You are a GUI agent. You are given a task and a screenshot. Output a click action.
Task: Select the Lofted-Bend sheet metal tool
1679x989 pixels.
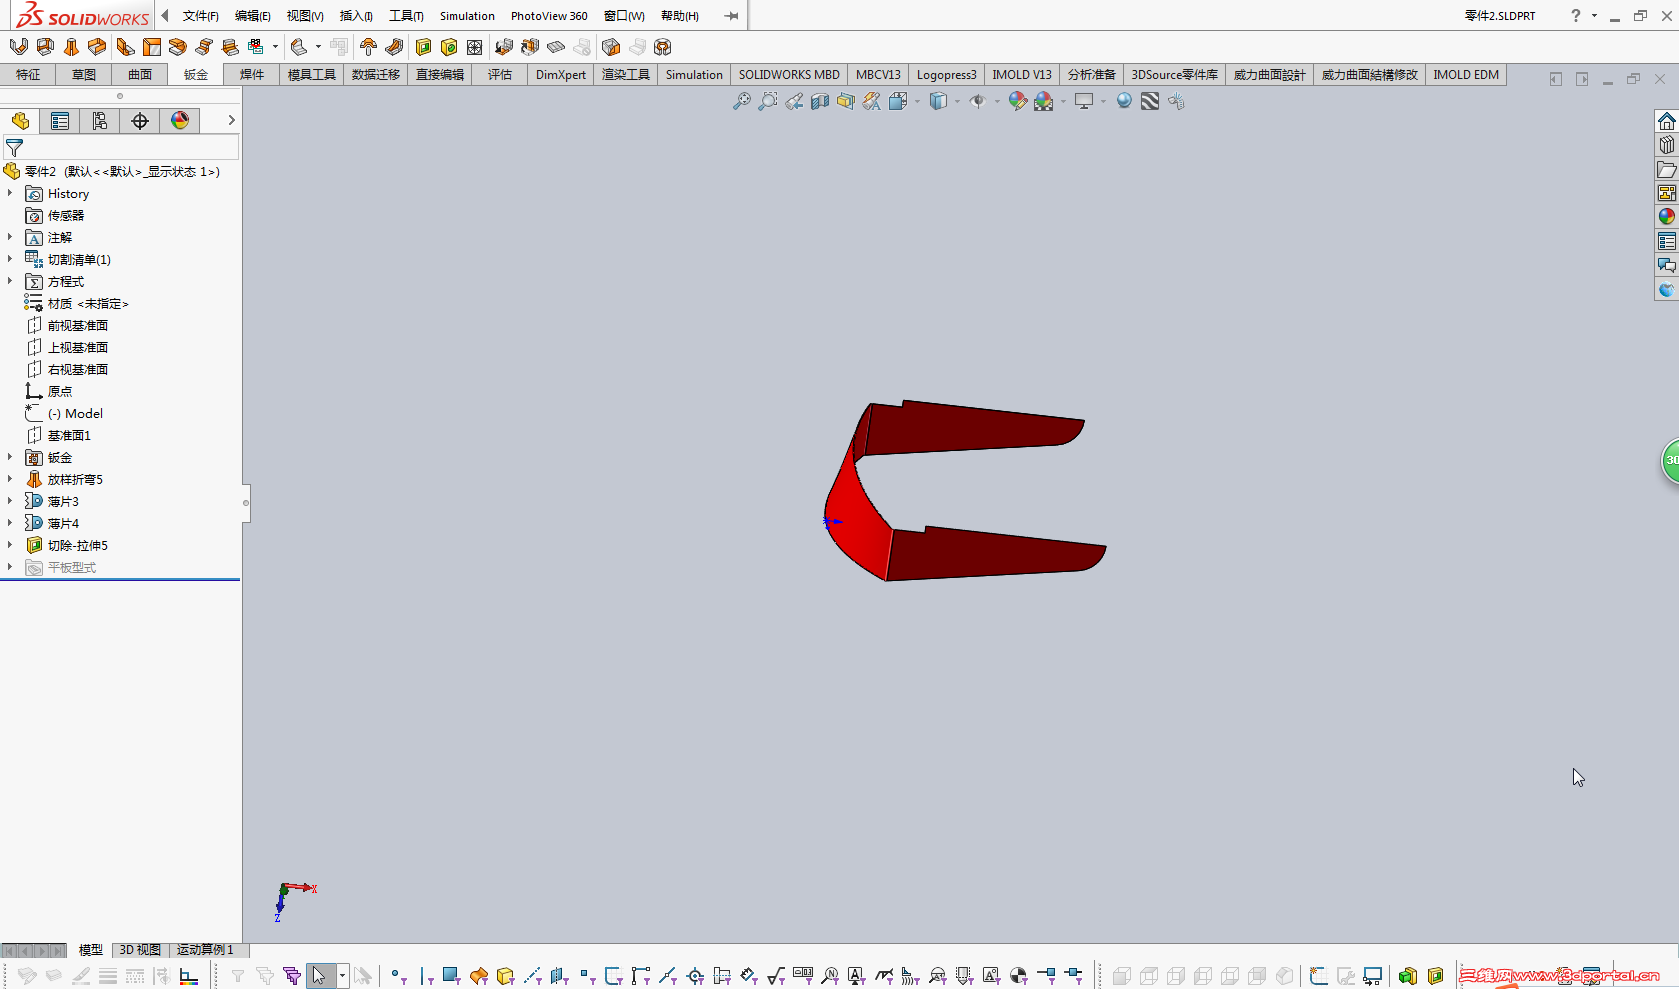point(71,47)
